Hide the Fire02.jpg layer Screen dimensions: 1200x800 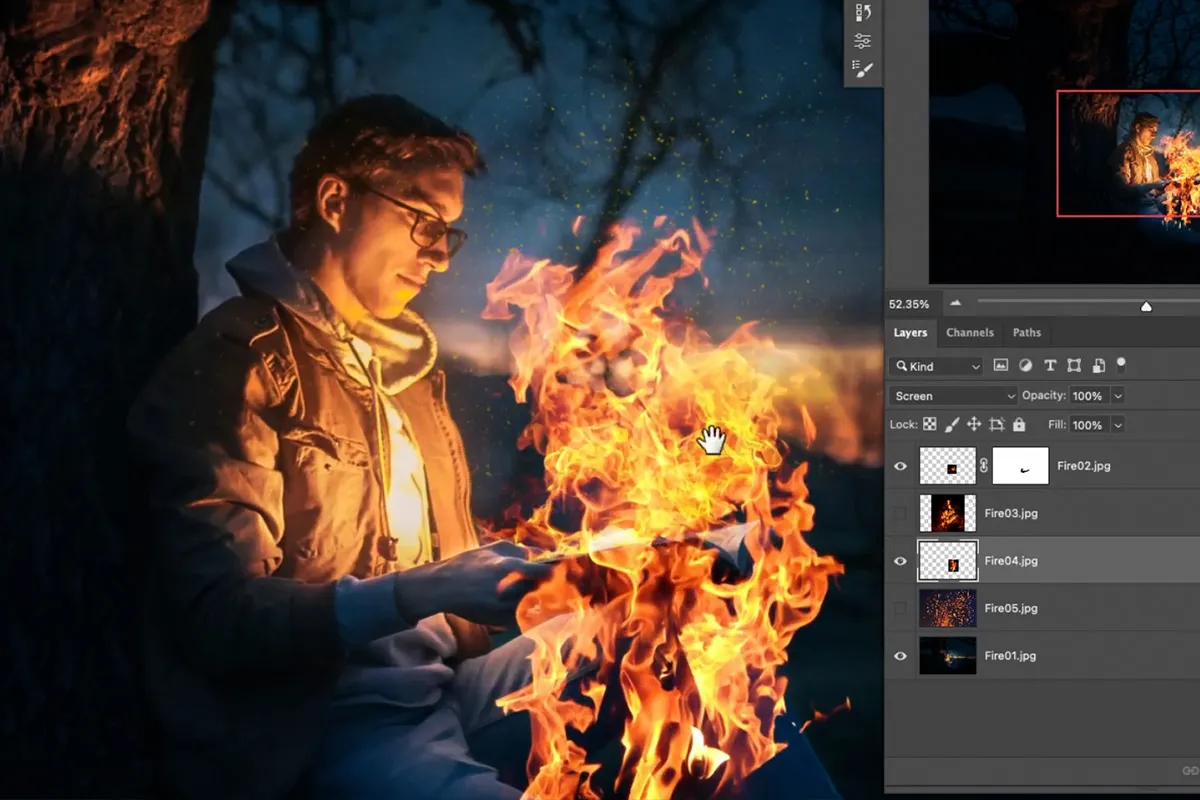tap(899, 465)
